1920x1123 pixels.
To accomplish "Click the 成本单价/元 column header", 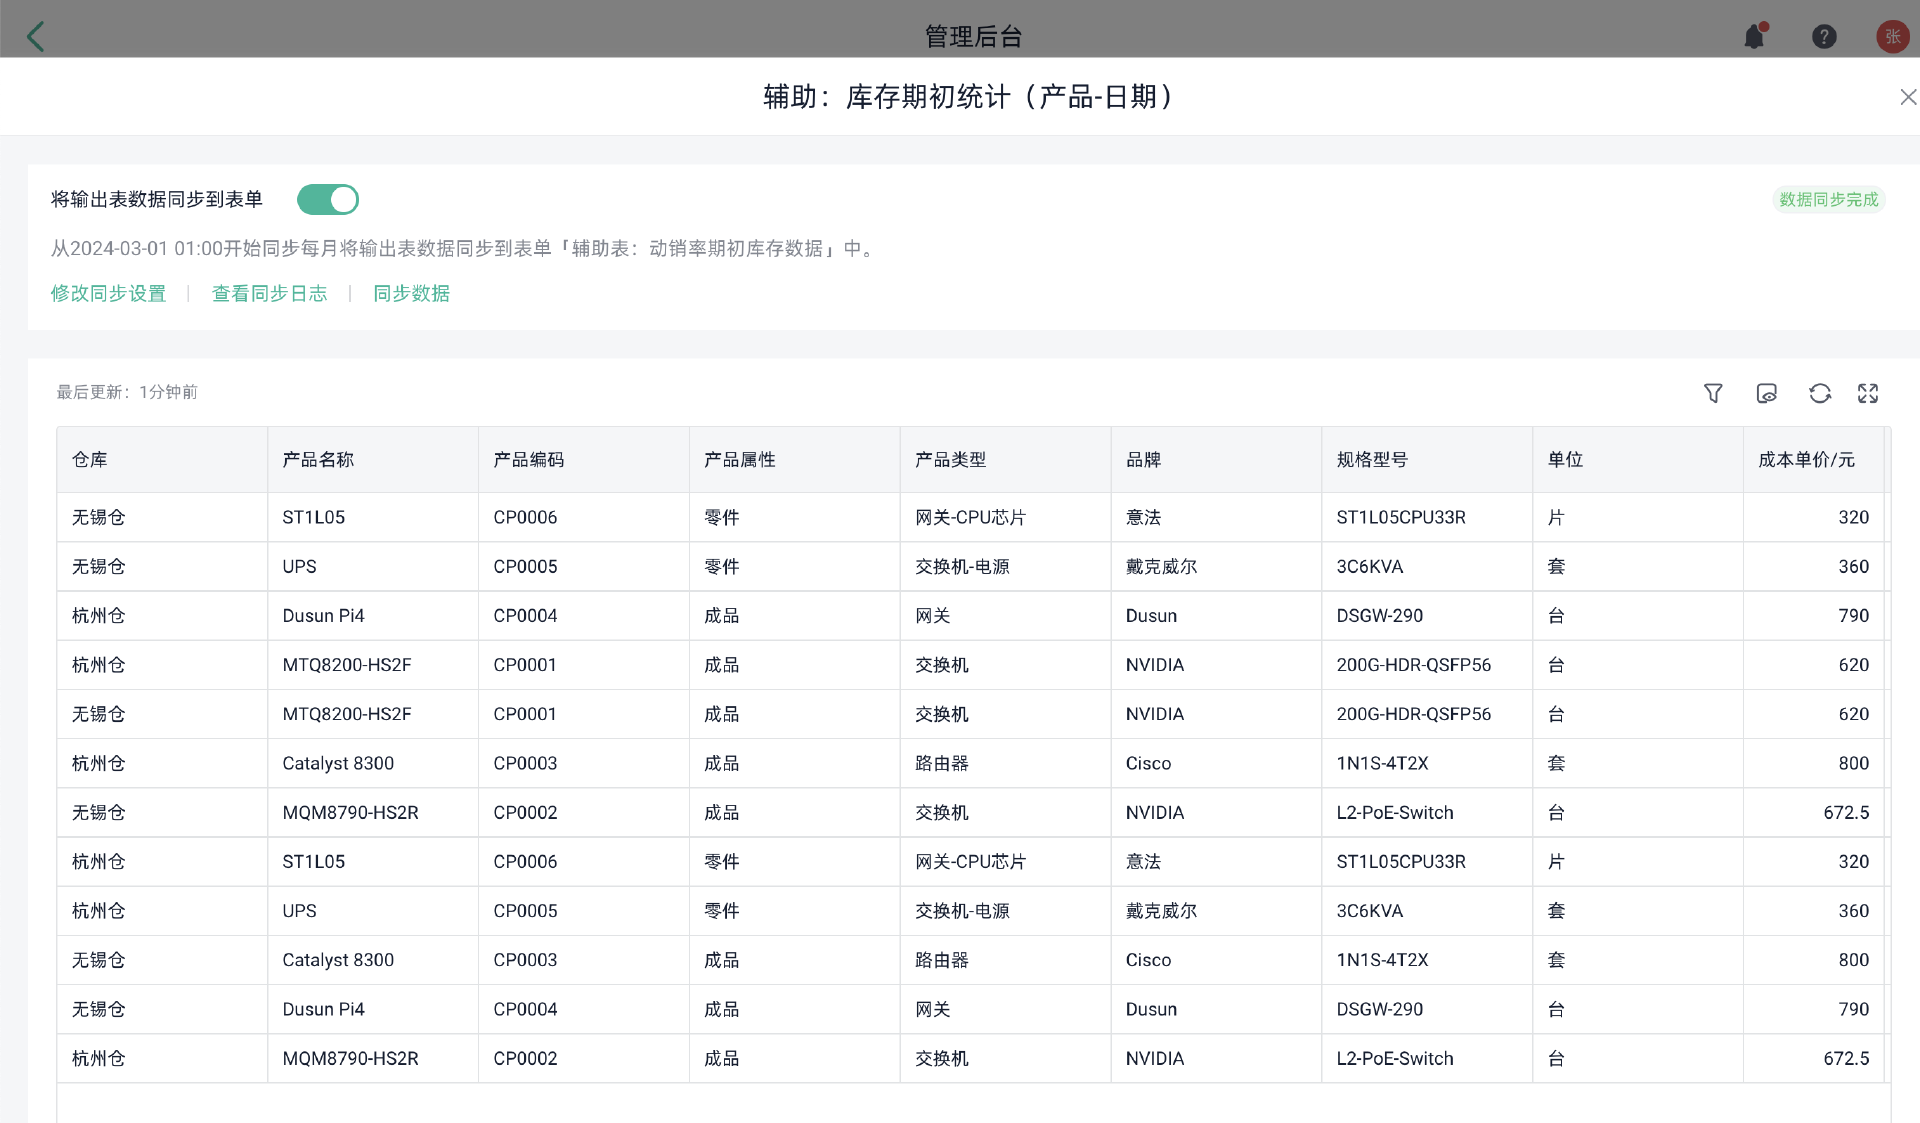I will pyautogui.click(x=1806, y=460).
